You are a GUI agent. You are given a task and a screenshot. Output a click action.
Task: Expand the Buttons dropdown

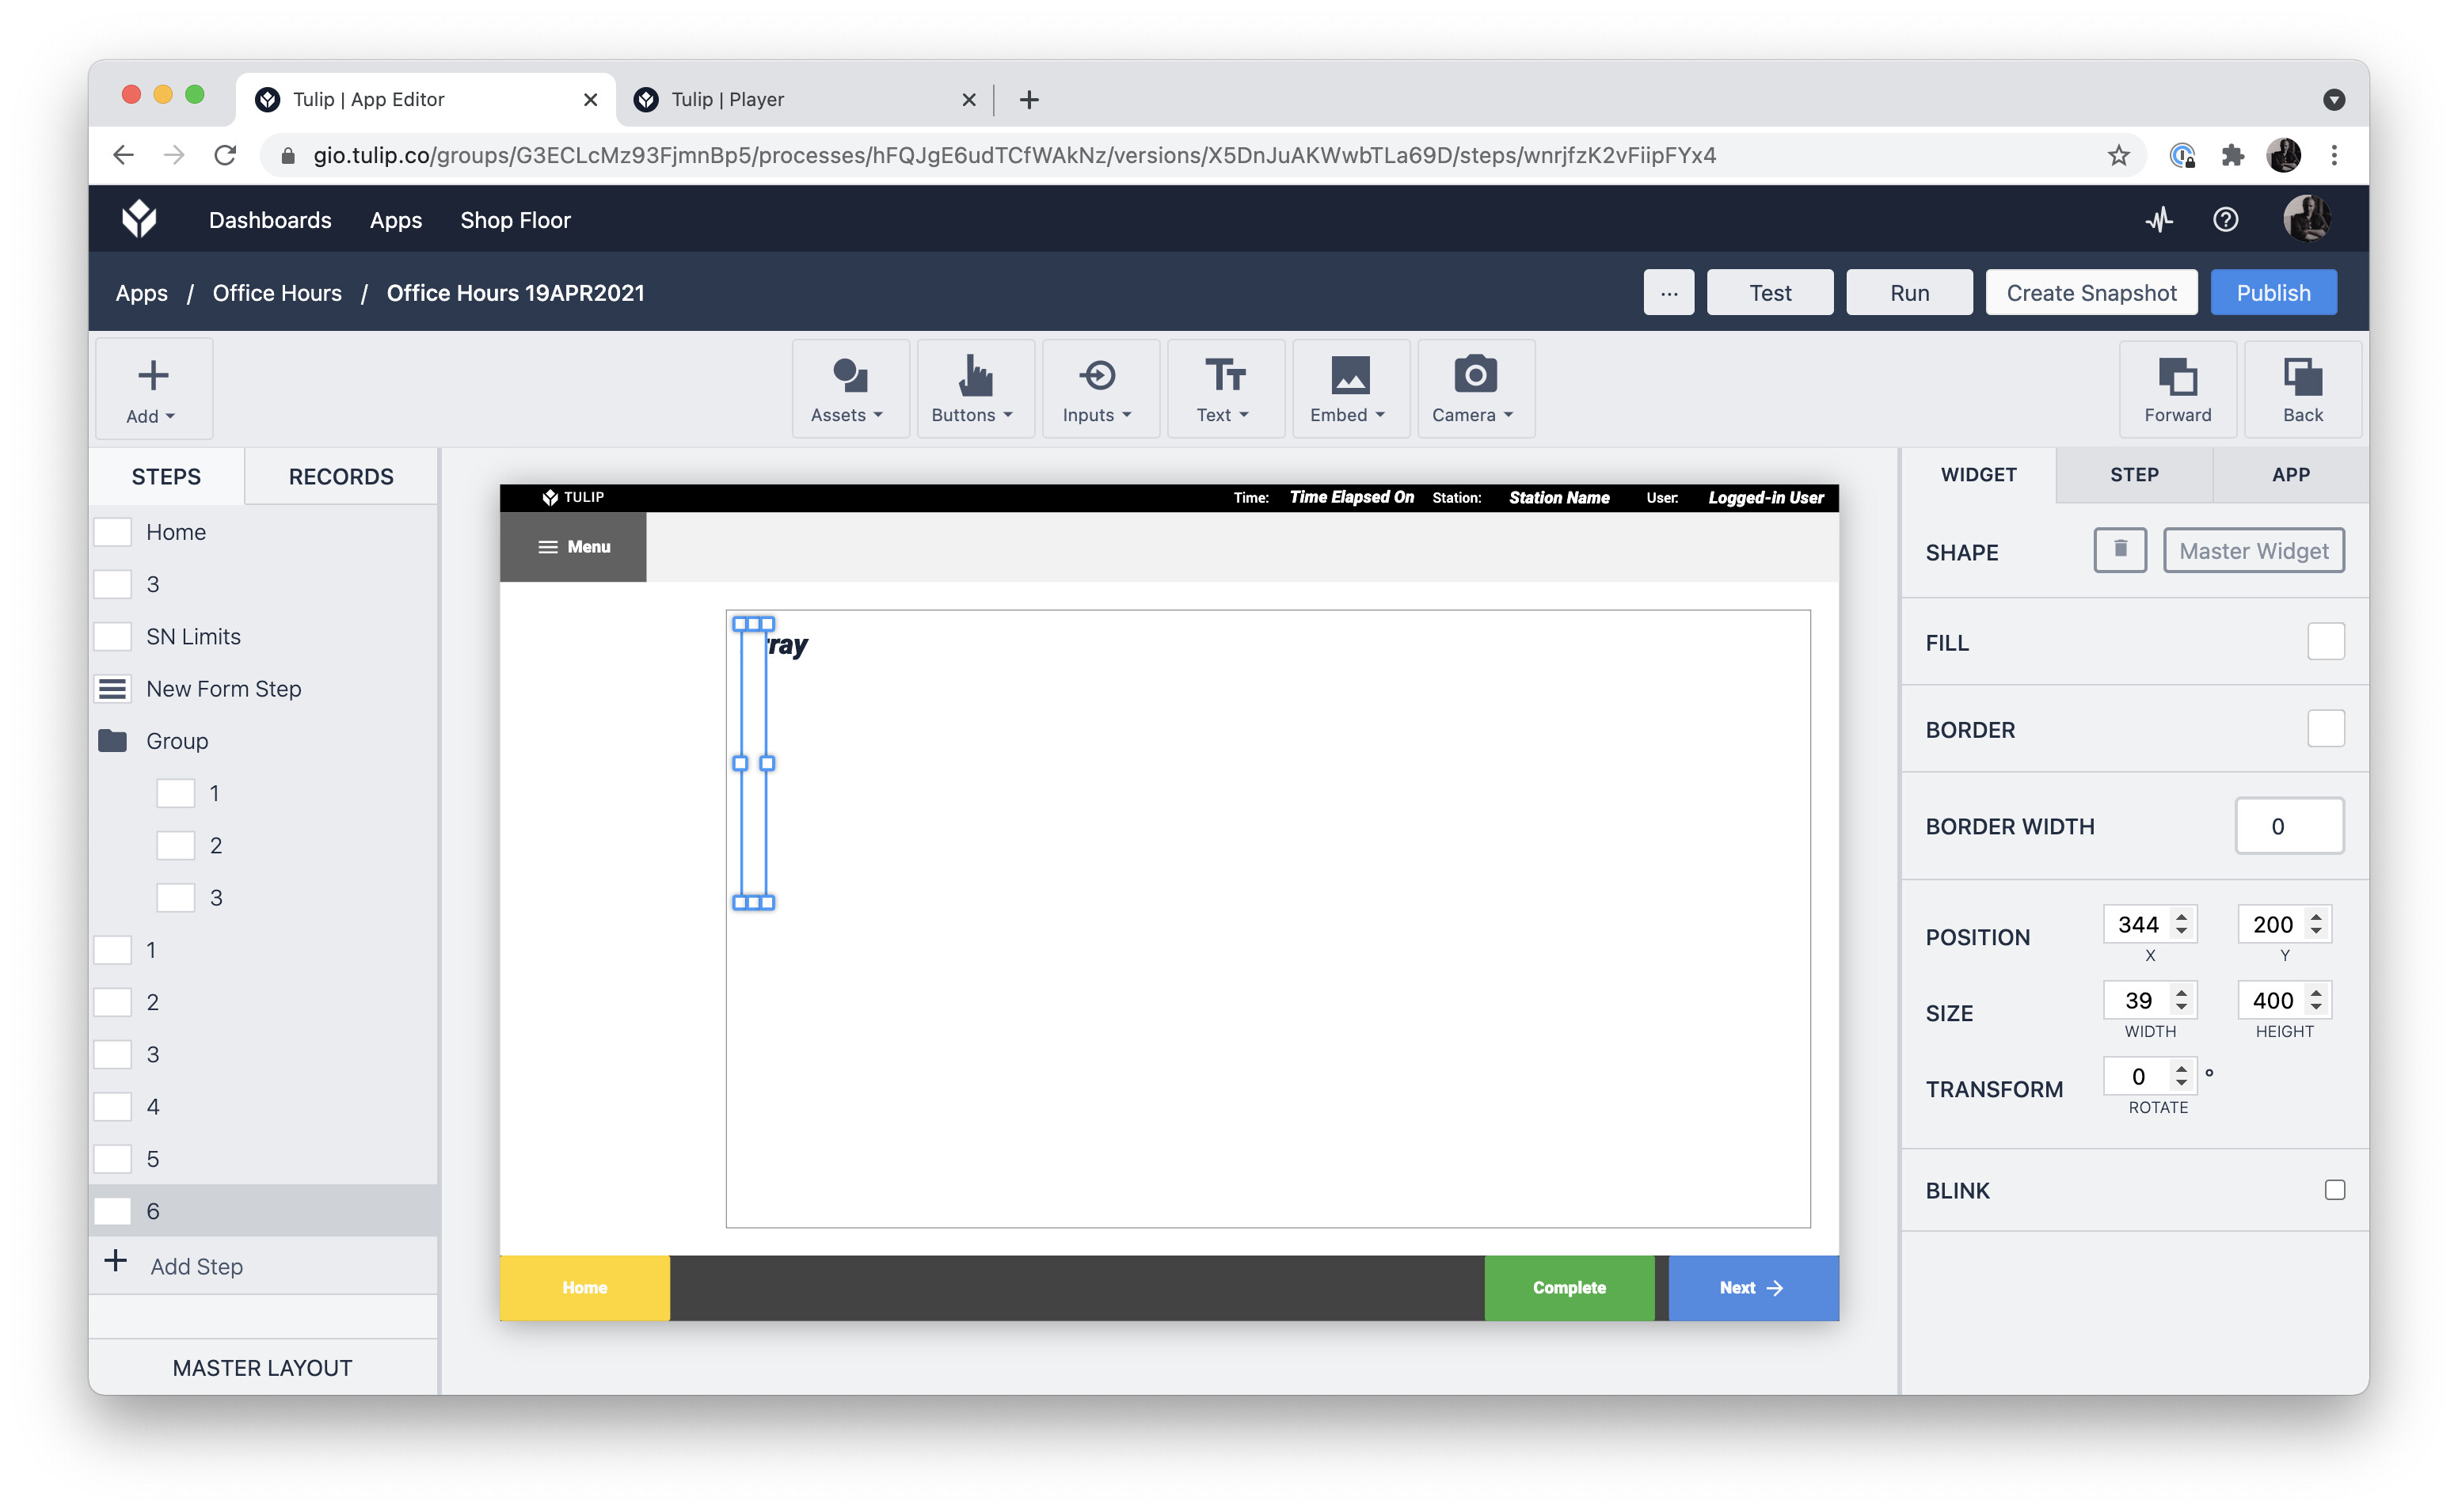click(973, 389)
